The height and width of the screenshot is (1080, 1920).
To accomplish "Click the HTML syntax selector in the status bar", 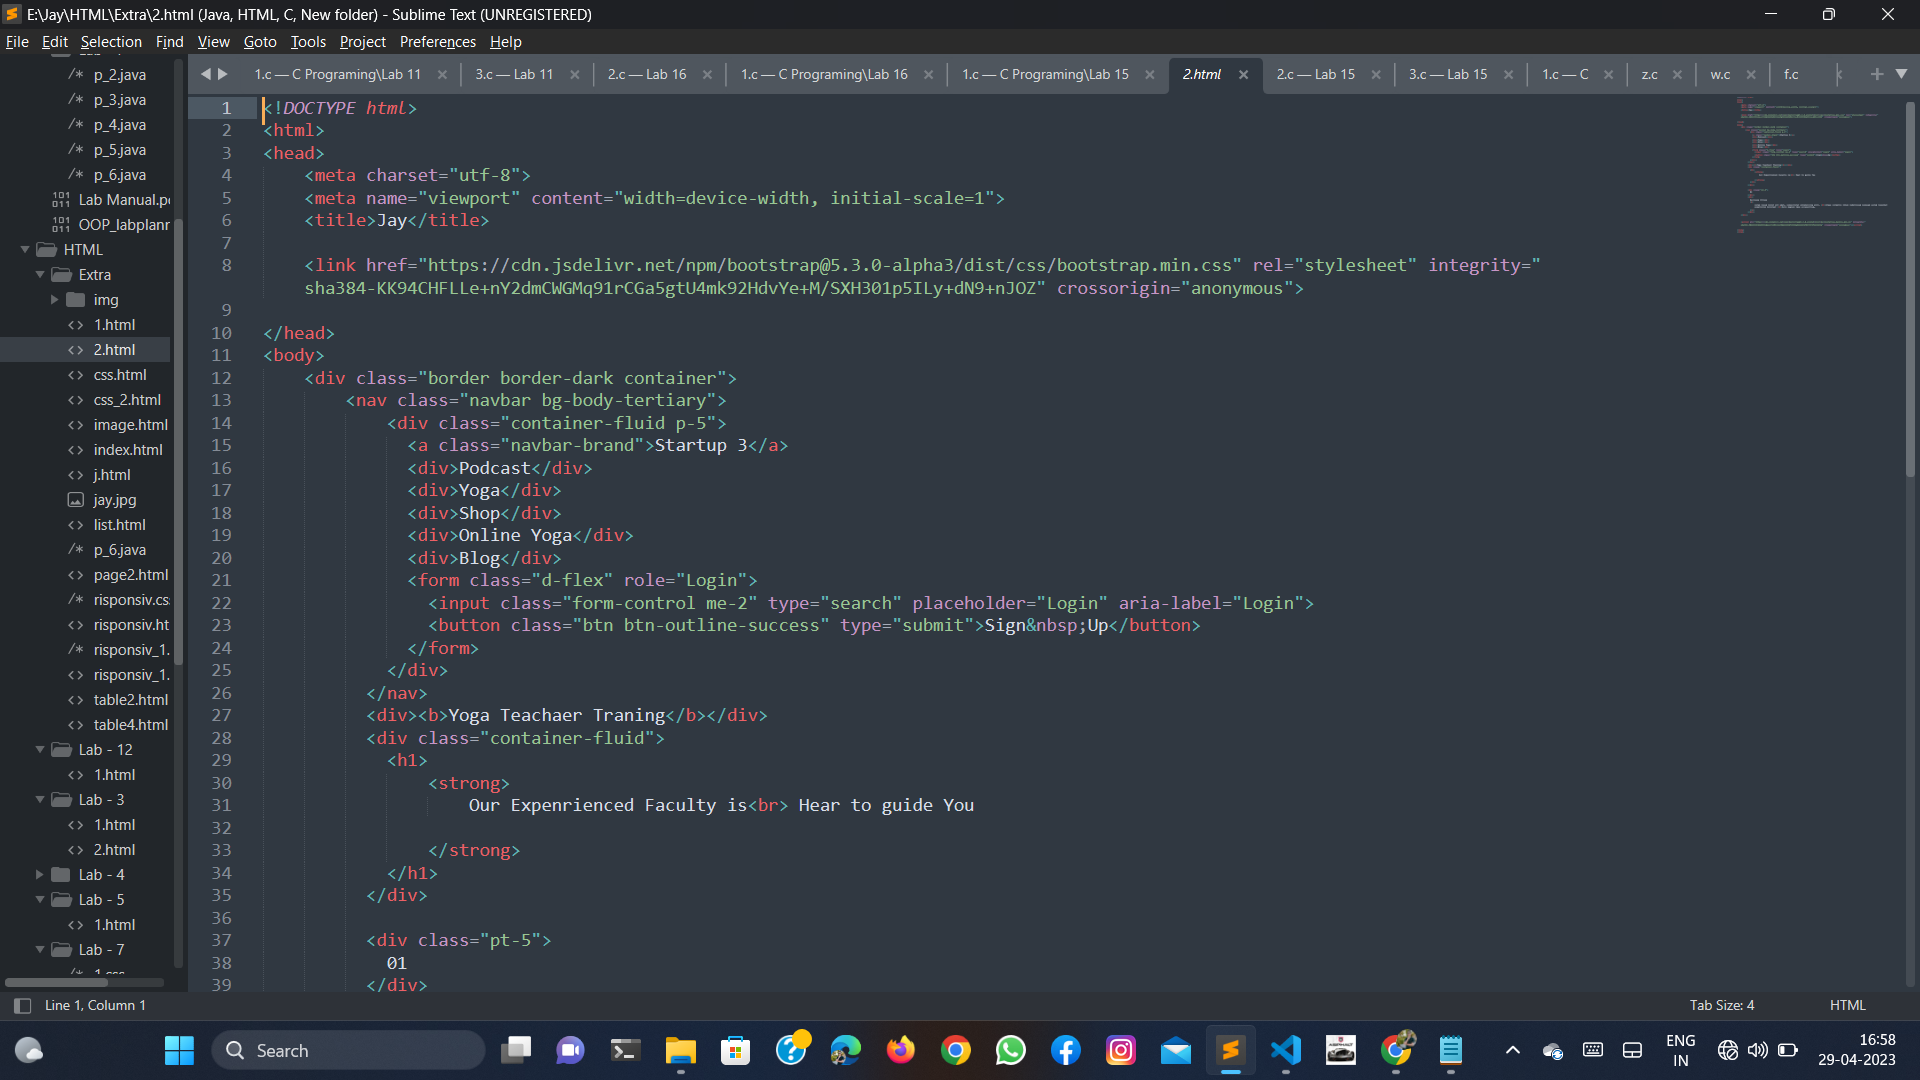I will pyautogui.click(x=1847, y=1005).
